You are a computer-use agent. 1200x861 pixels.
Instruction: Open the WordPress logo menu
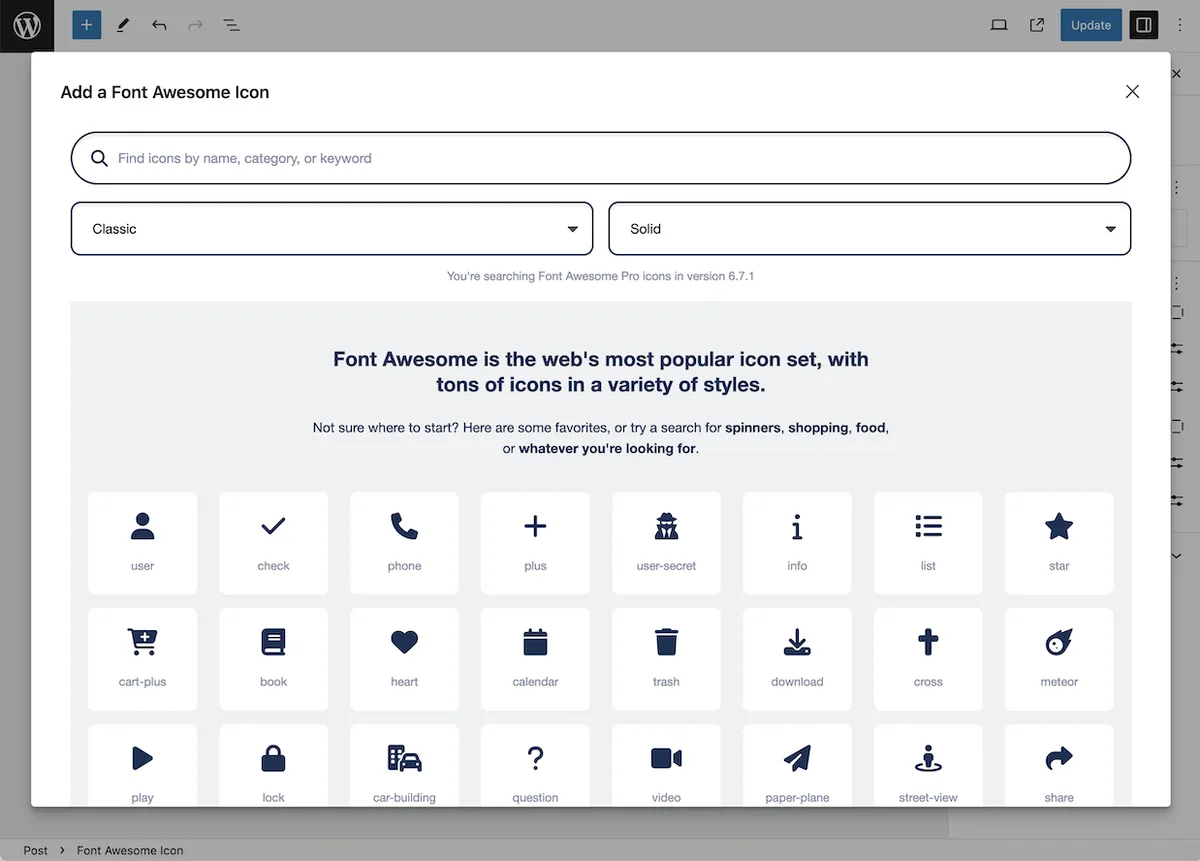27,26
